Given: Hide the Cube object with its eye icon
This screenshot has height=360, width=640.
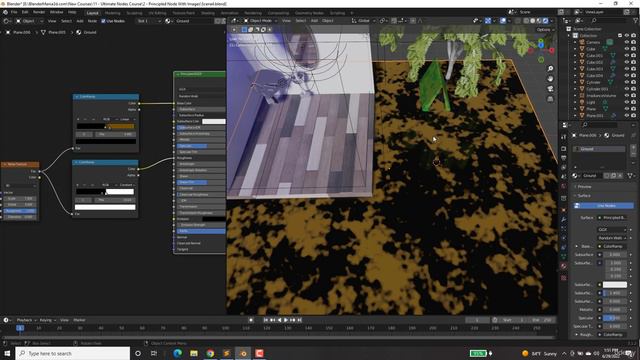Looking at the screenshot, I should (x=627, y=49).
